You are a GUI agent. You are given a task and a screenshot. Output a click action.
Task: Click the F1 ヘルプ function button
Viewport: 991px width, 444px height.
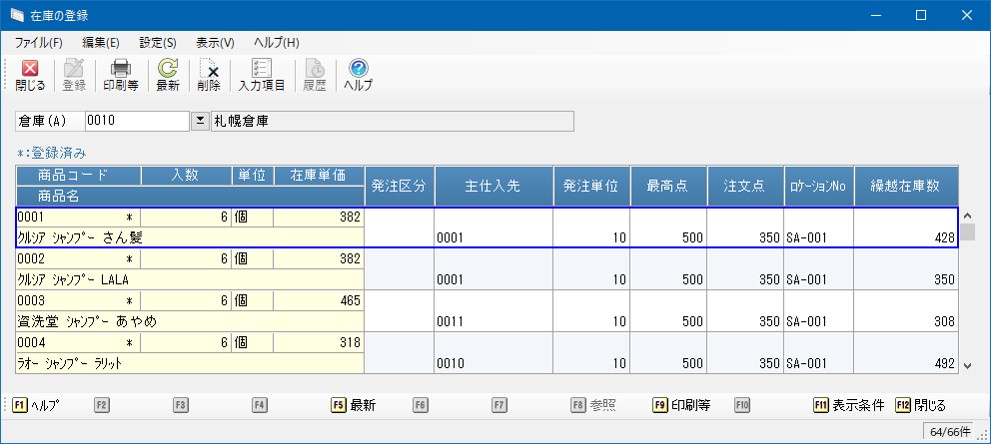(x=36, y=405)
